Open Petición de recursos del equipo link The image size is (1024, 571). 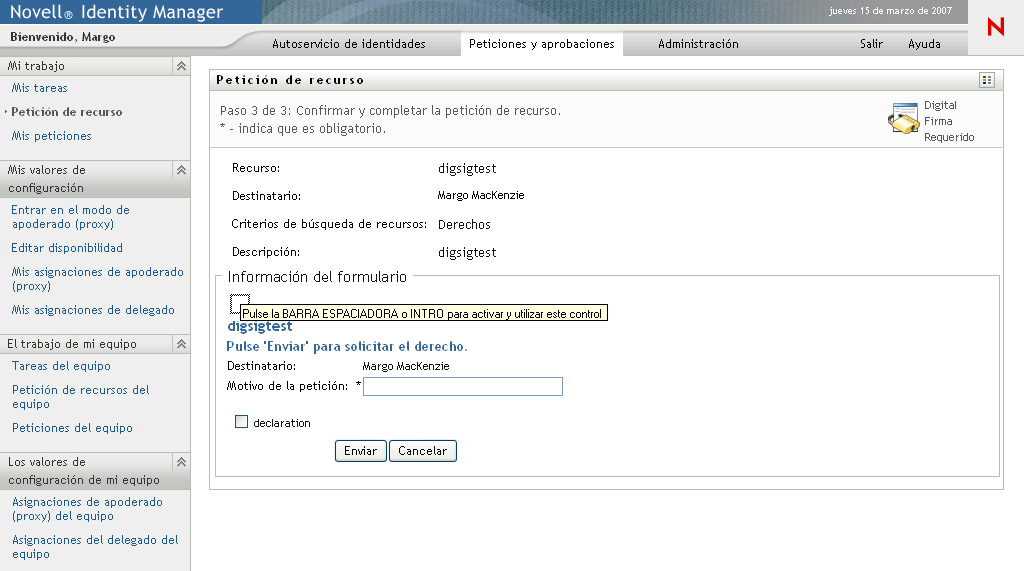[80, 397]
